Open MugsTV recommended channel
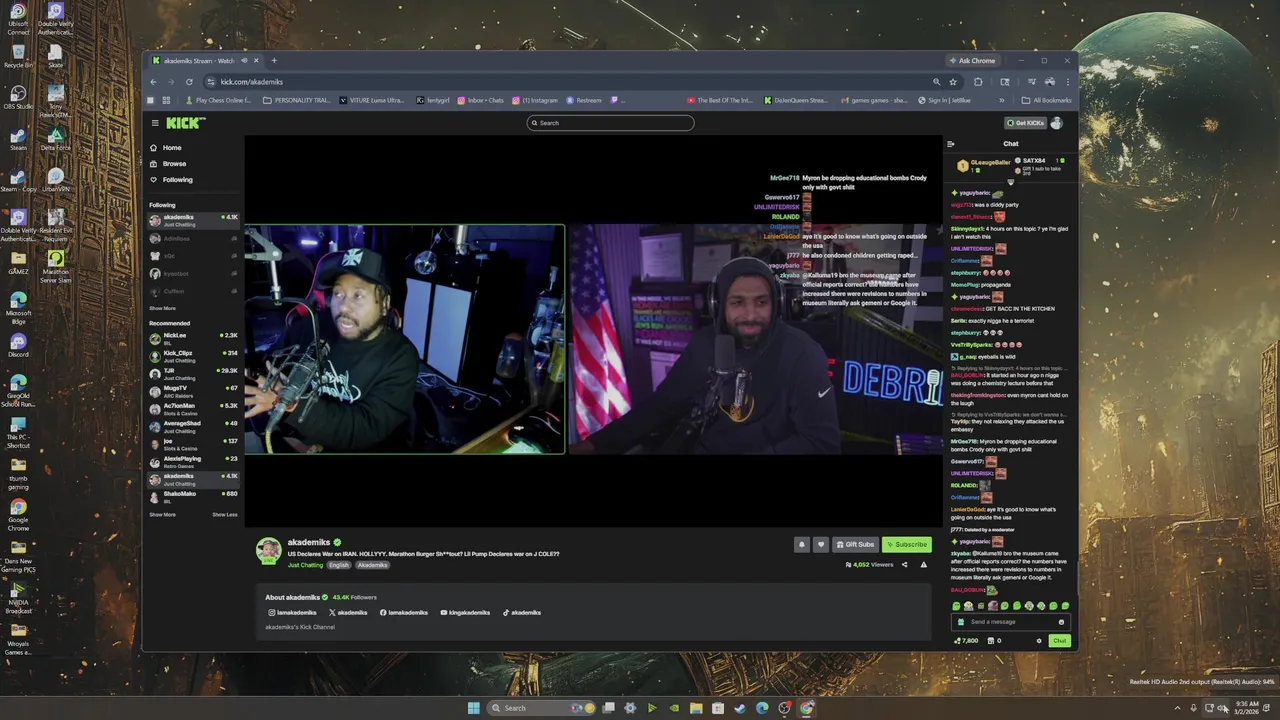The width and height of the screenshot is (1280, 720). click(193, 391)
